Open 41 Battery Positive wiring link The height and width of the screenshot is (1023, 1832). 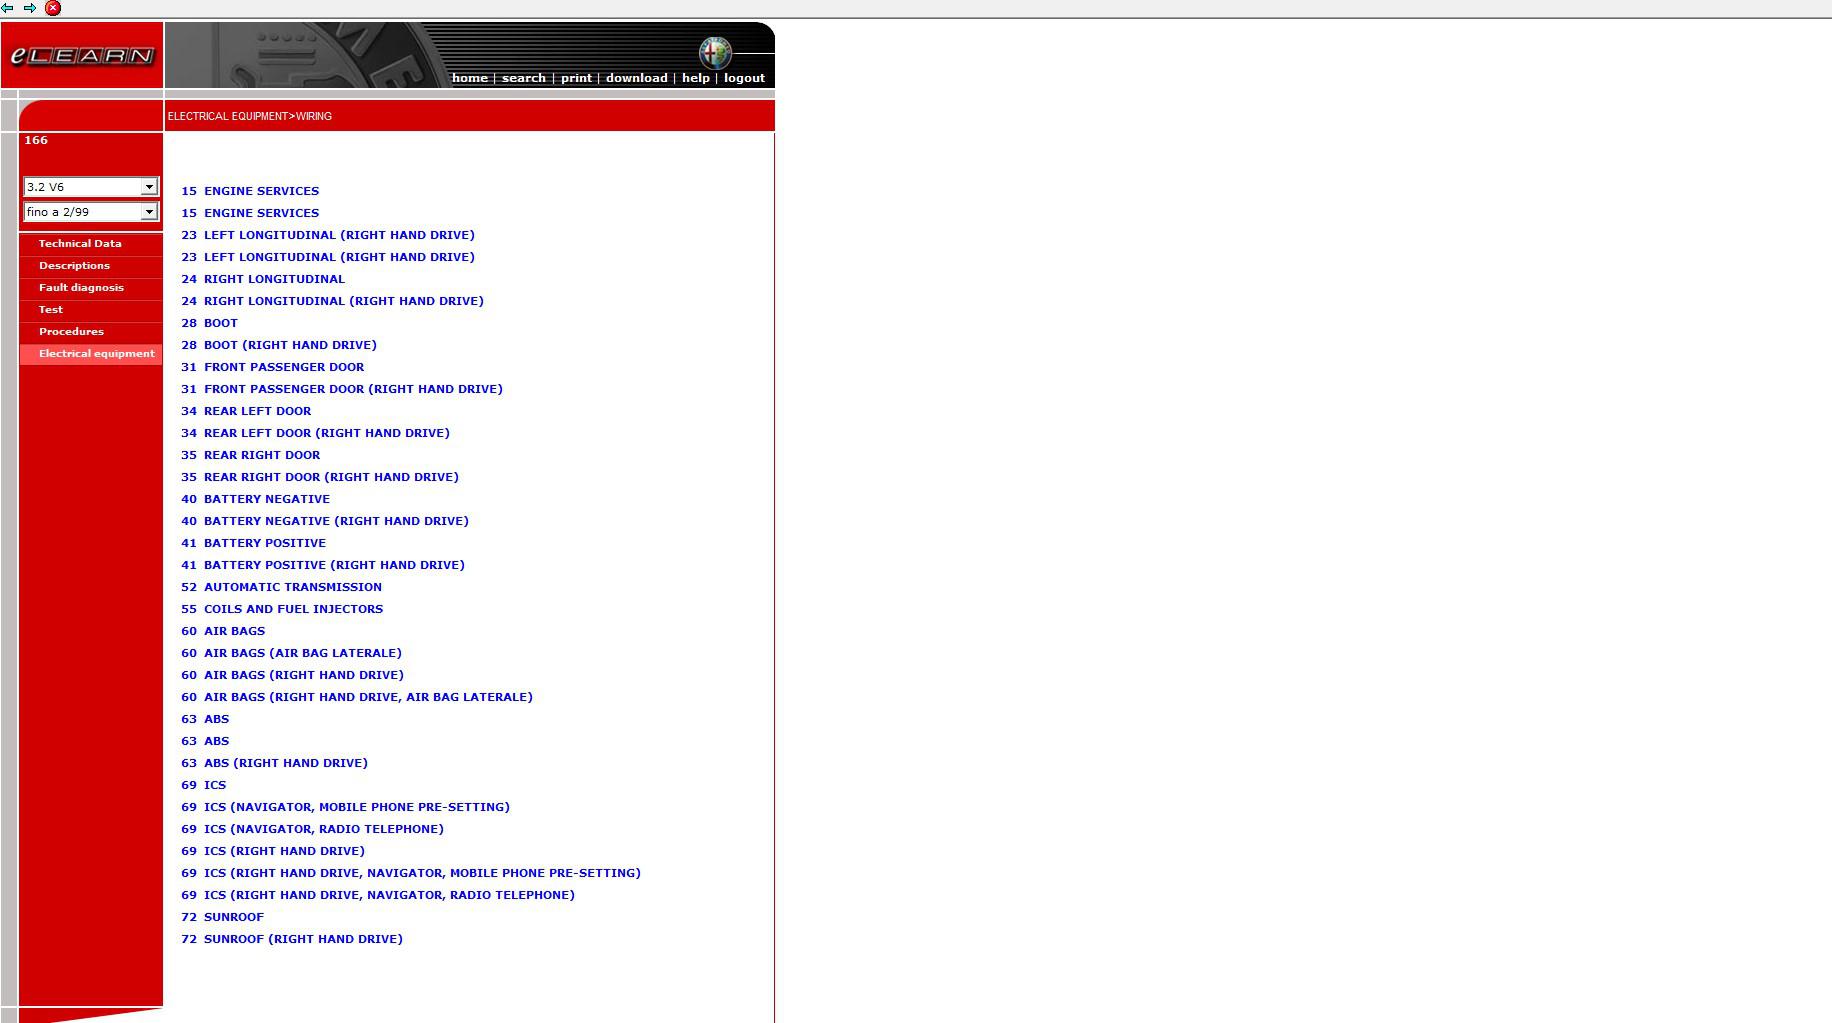(x=264, y=543)
